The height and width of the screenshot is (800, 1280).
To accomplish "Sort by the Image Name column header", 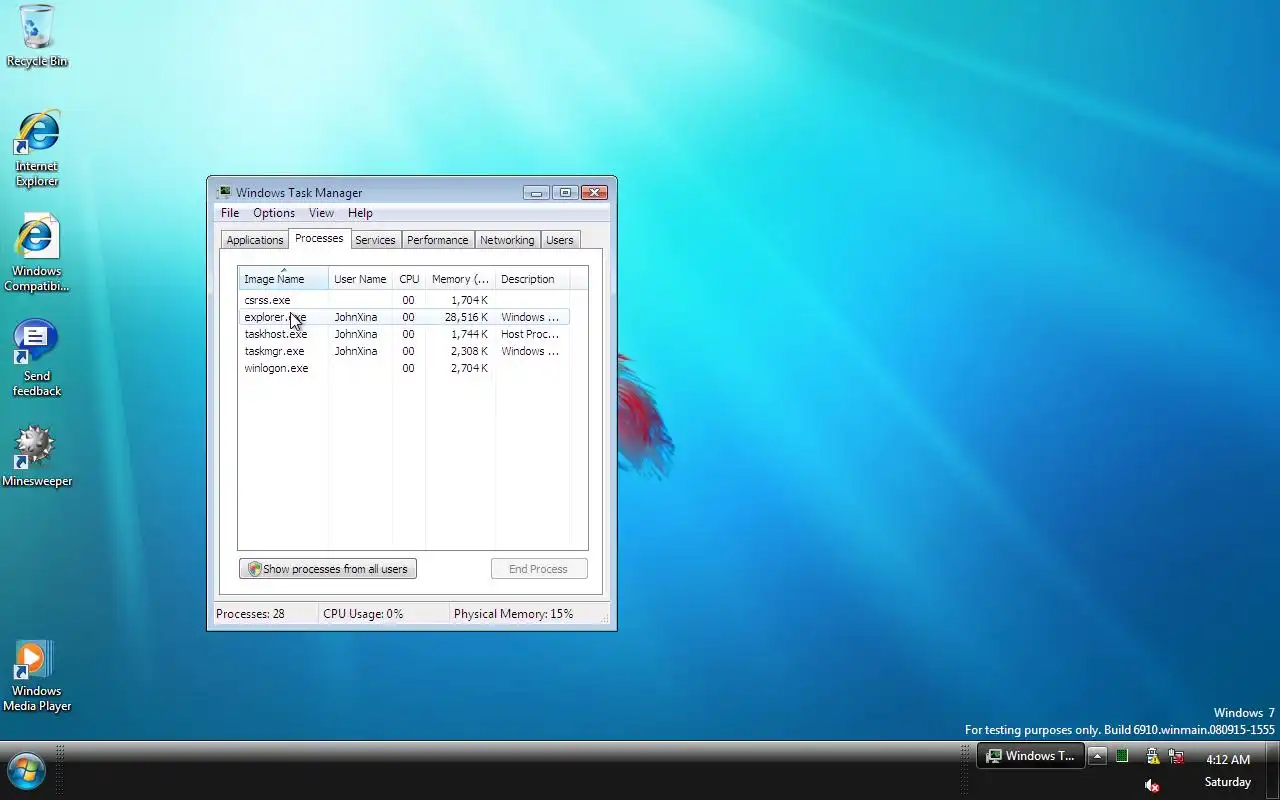I will pyautogui.click(x=283, y=279).
